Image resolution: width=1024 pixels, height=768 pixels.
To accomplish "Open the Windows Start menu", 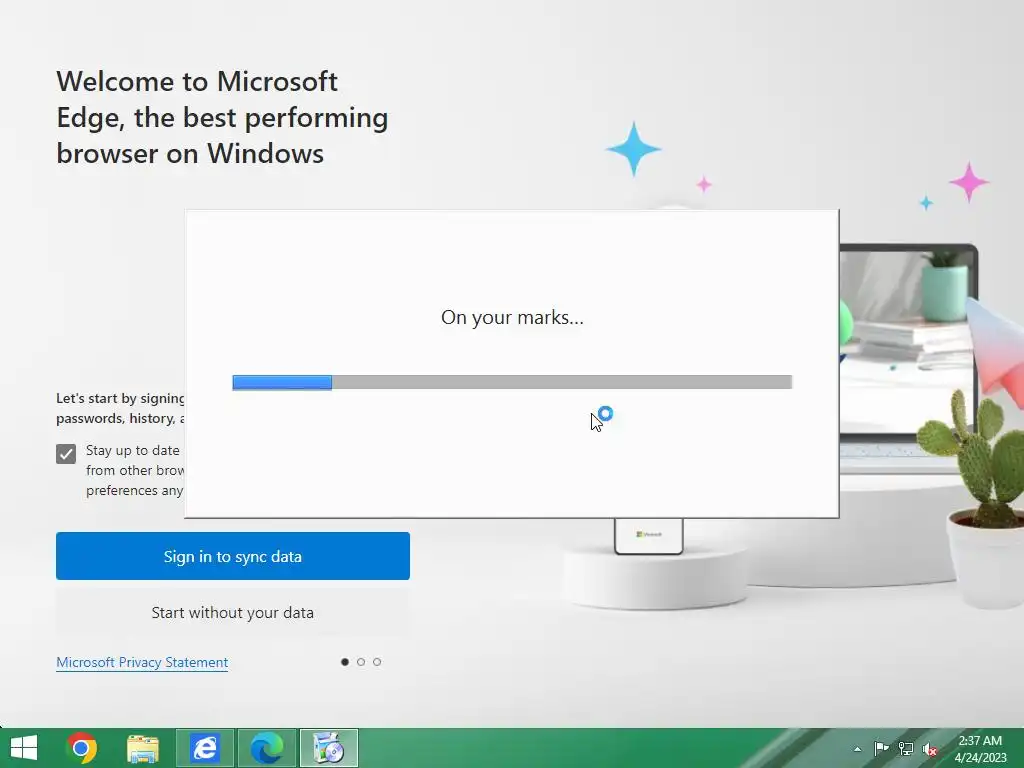I will (x=24, y=748).
